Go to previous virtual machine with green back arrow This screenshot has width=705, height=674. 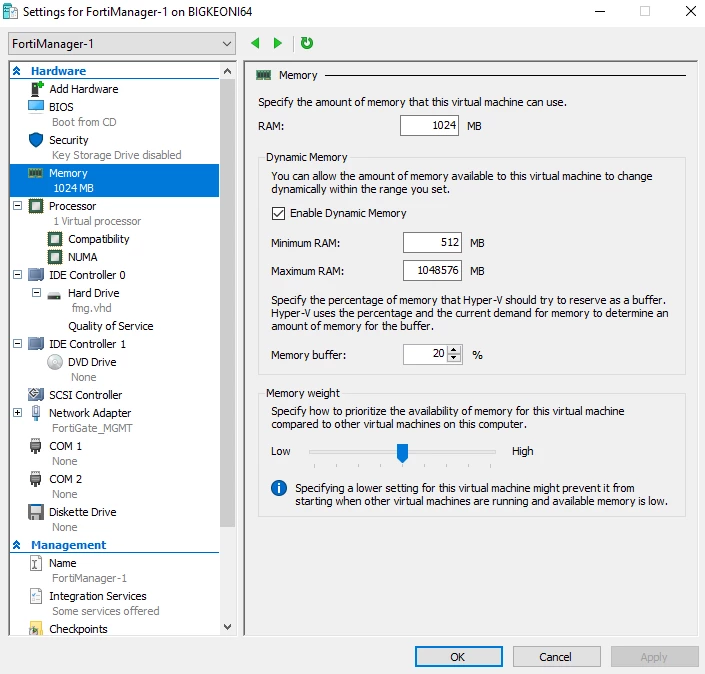[255, 43]
